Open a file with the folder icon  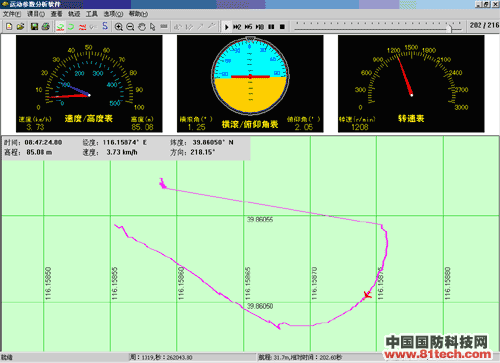tap(21, 27)
